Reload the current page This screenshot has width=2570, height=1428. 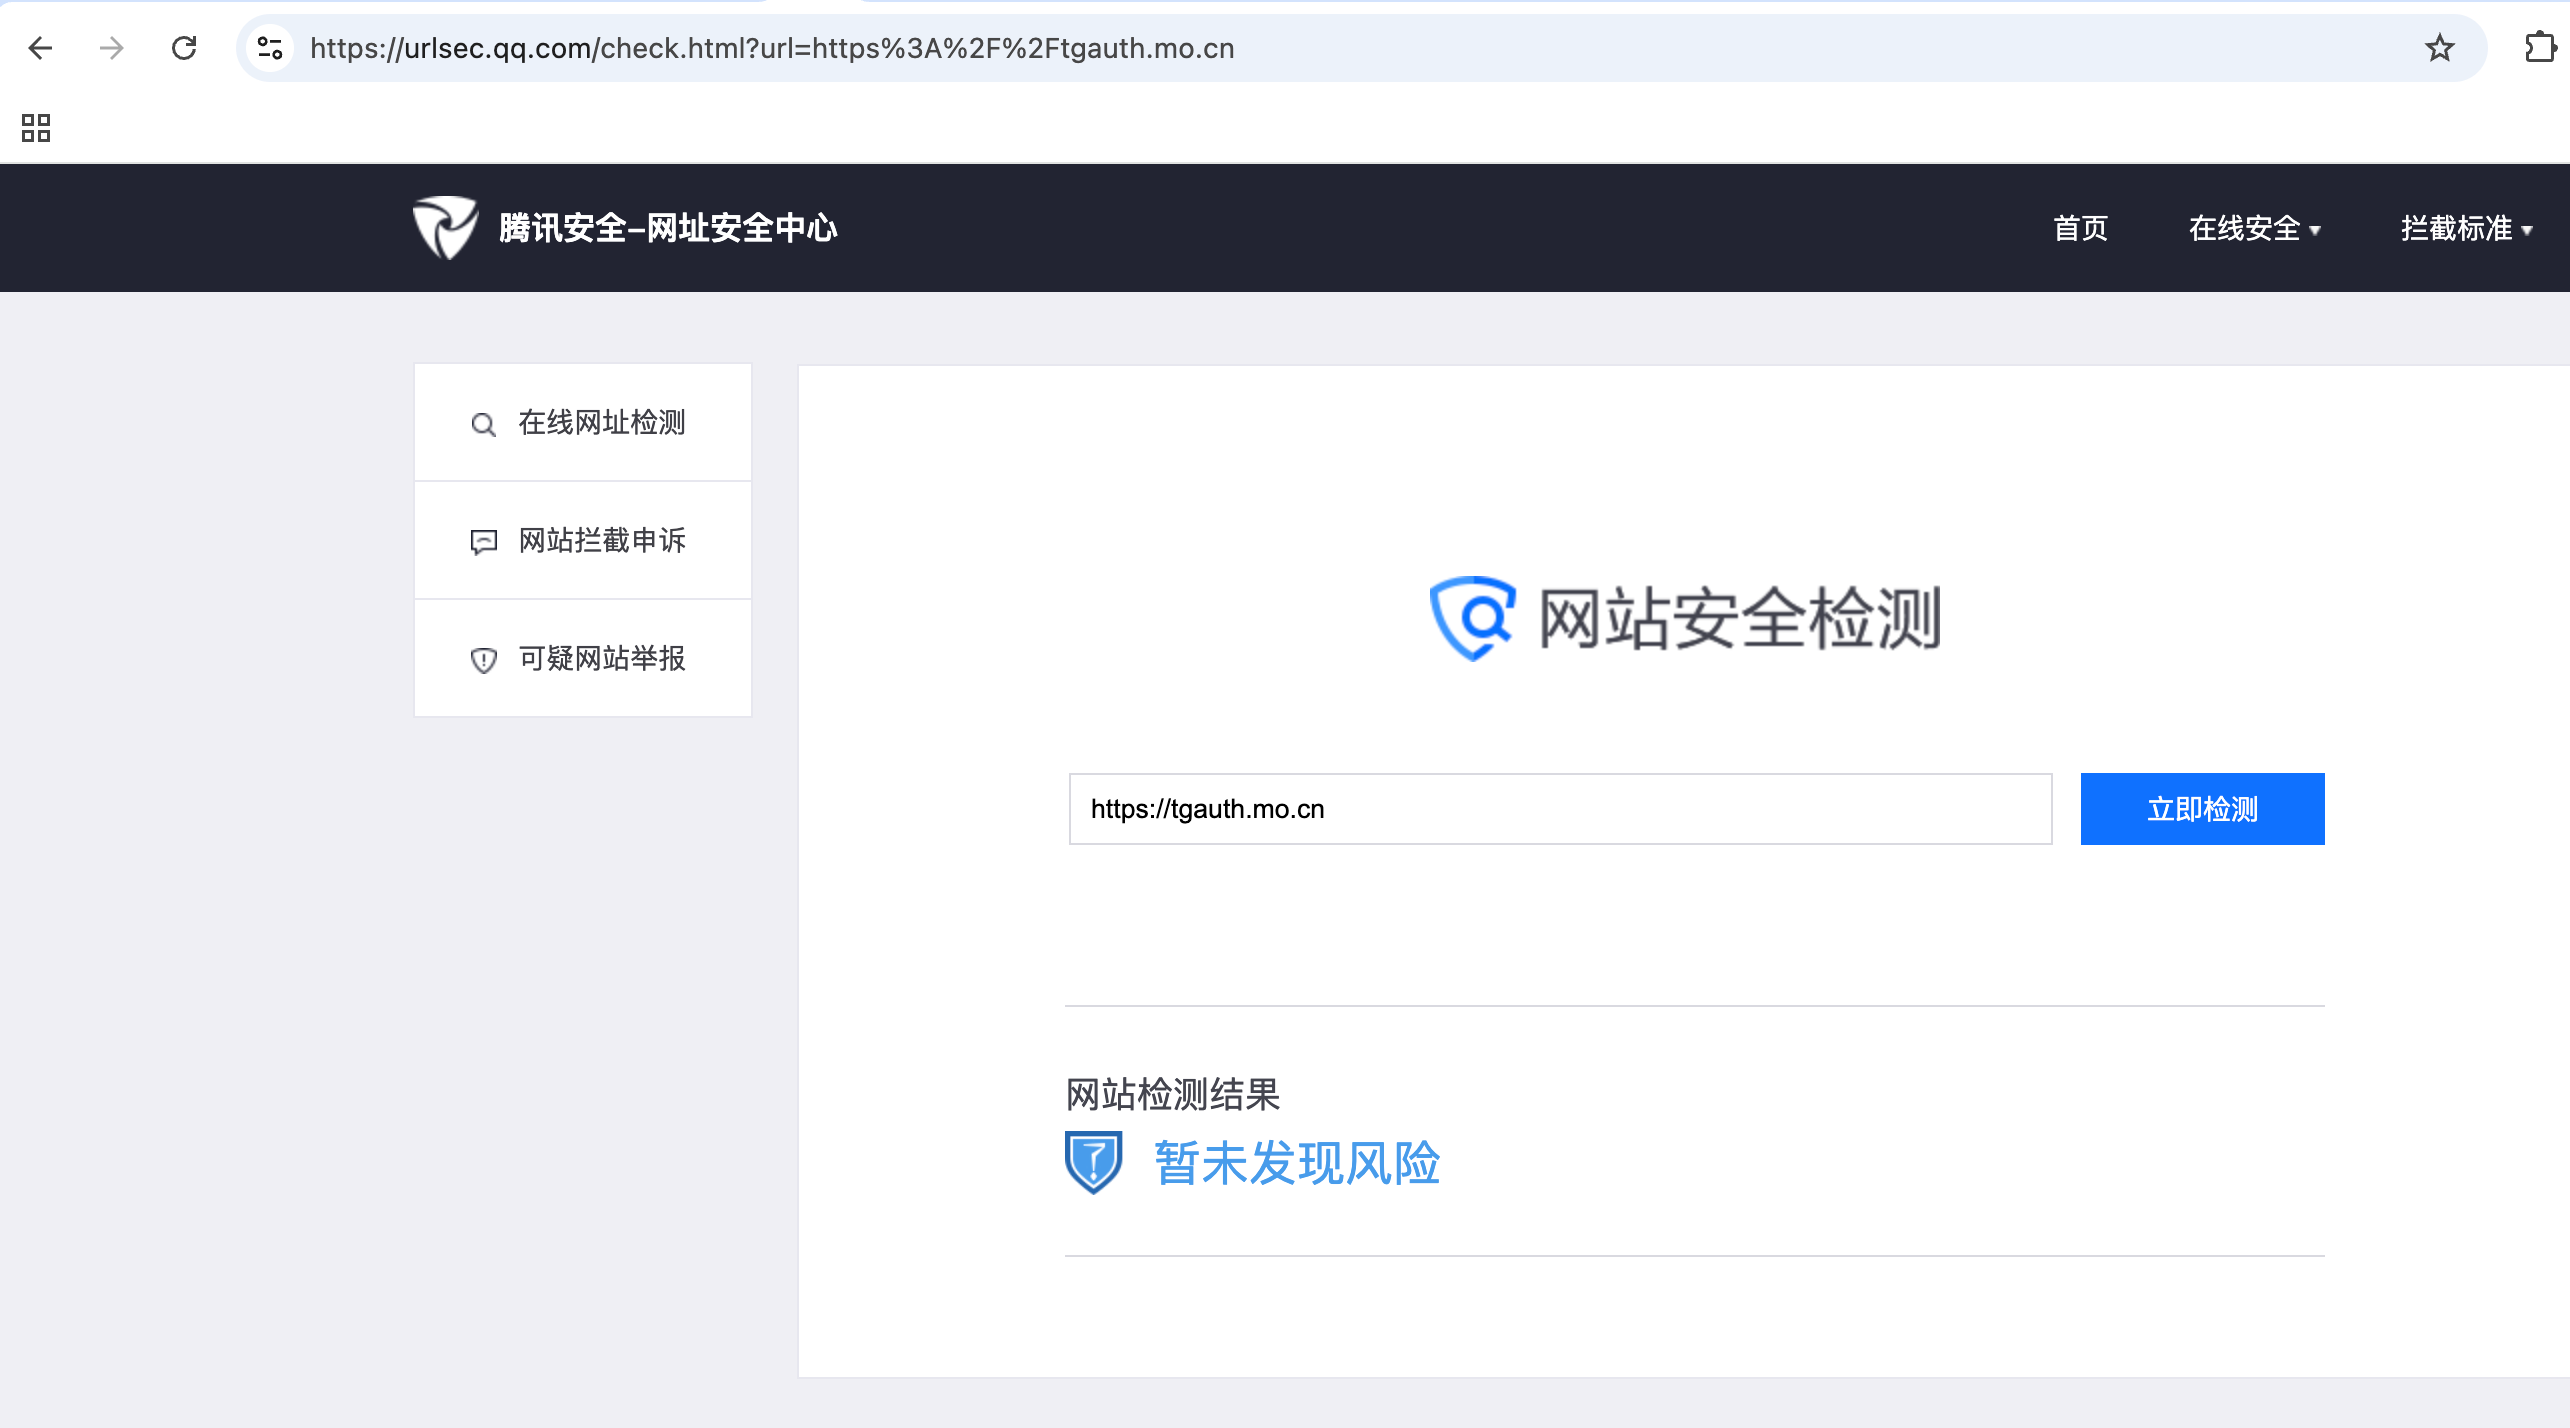(184, 48)
